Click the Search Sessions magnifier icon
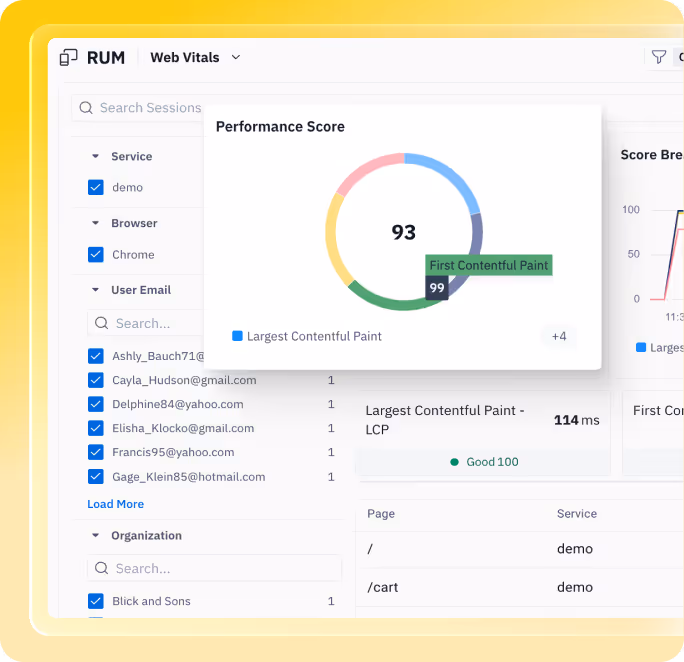This screenshot has height=662, width=684. (x=86, y=108)
